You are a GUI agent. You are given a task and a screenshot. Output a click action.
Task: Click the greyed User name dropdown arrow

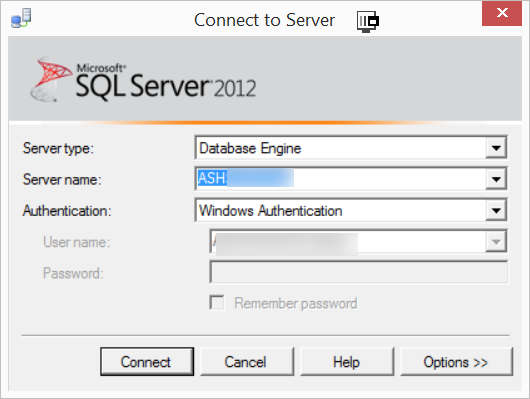pyautogui.click(x=496, y=241)
